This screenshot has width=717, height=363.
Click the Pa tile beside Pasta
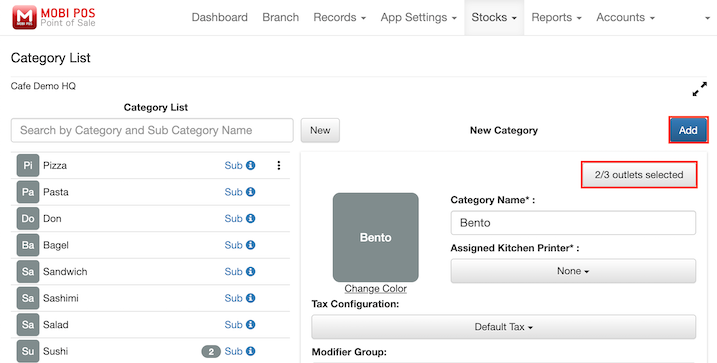point(28,192)
